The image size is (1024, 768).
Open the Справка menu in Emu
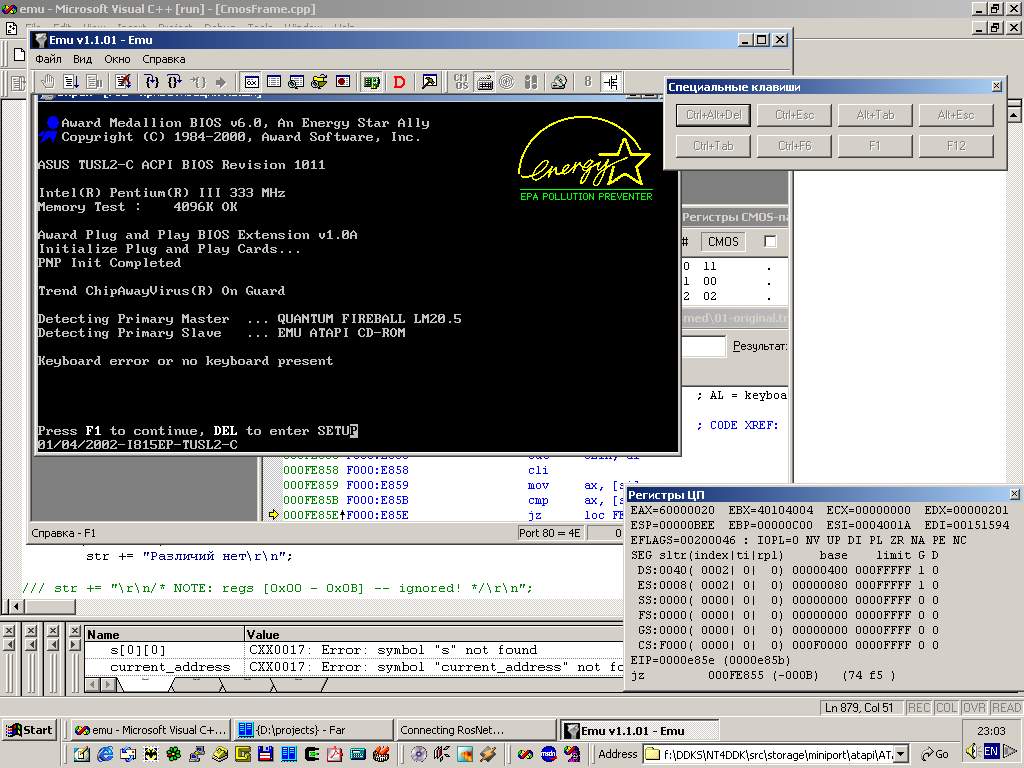pyautogui.click(x=164, y=59)
